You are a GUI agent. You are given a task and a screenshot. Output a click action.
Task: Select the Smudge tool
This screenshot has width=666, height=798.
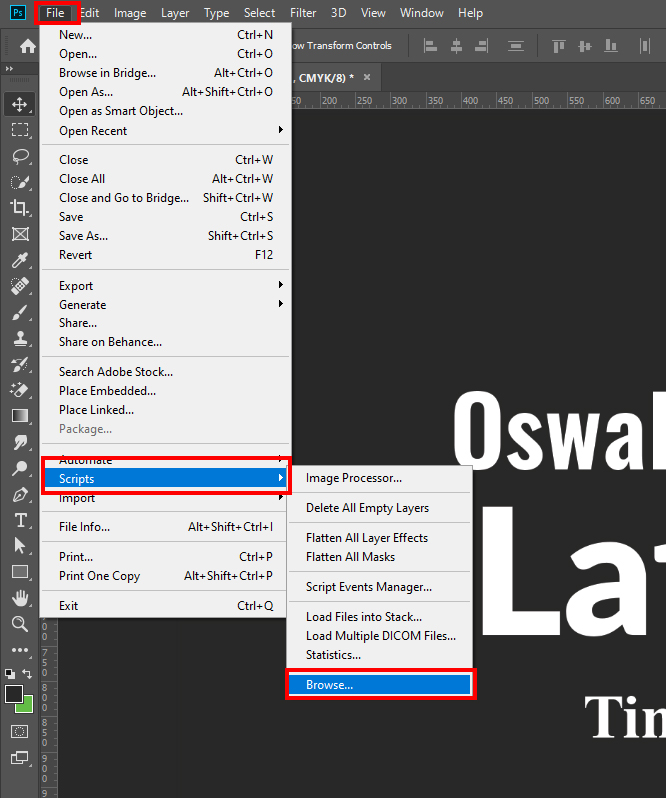pyautogui.click(x=20, y=442)
